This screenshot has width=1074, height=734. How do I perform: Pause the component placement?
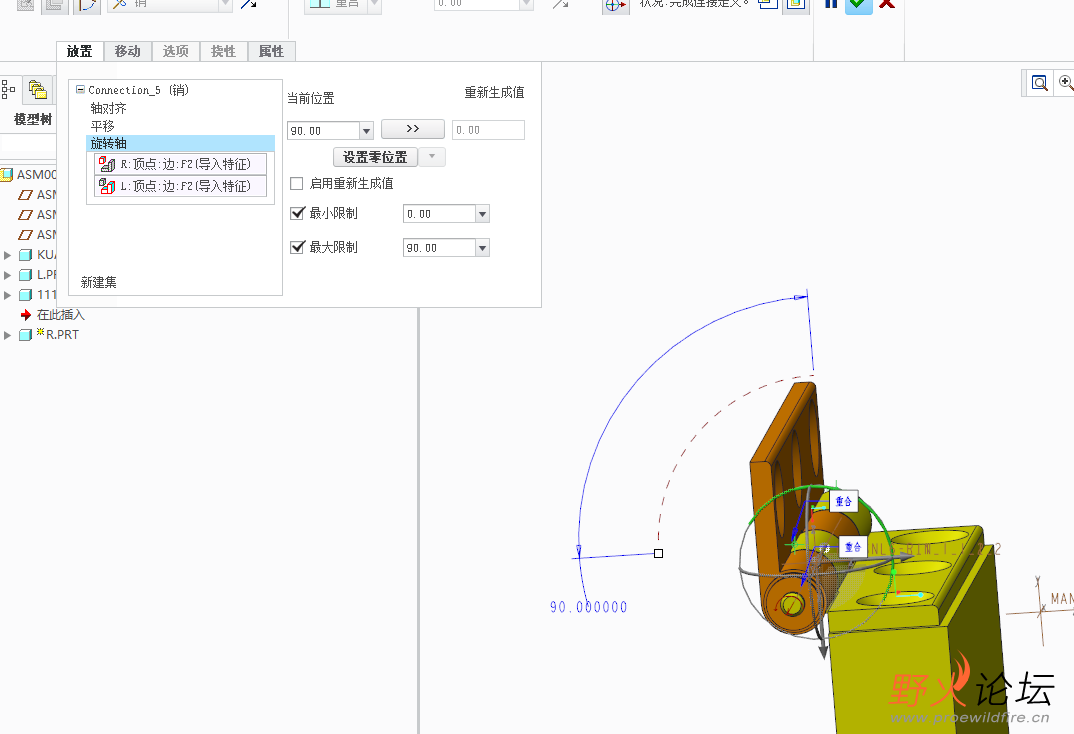(831, 3)
